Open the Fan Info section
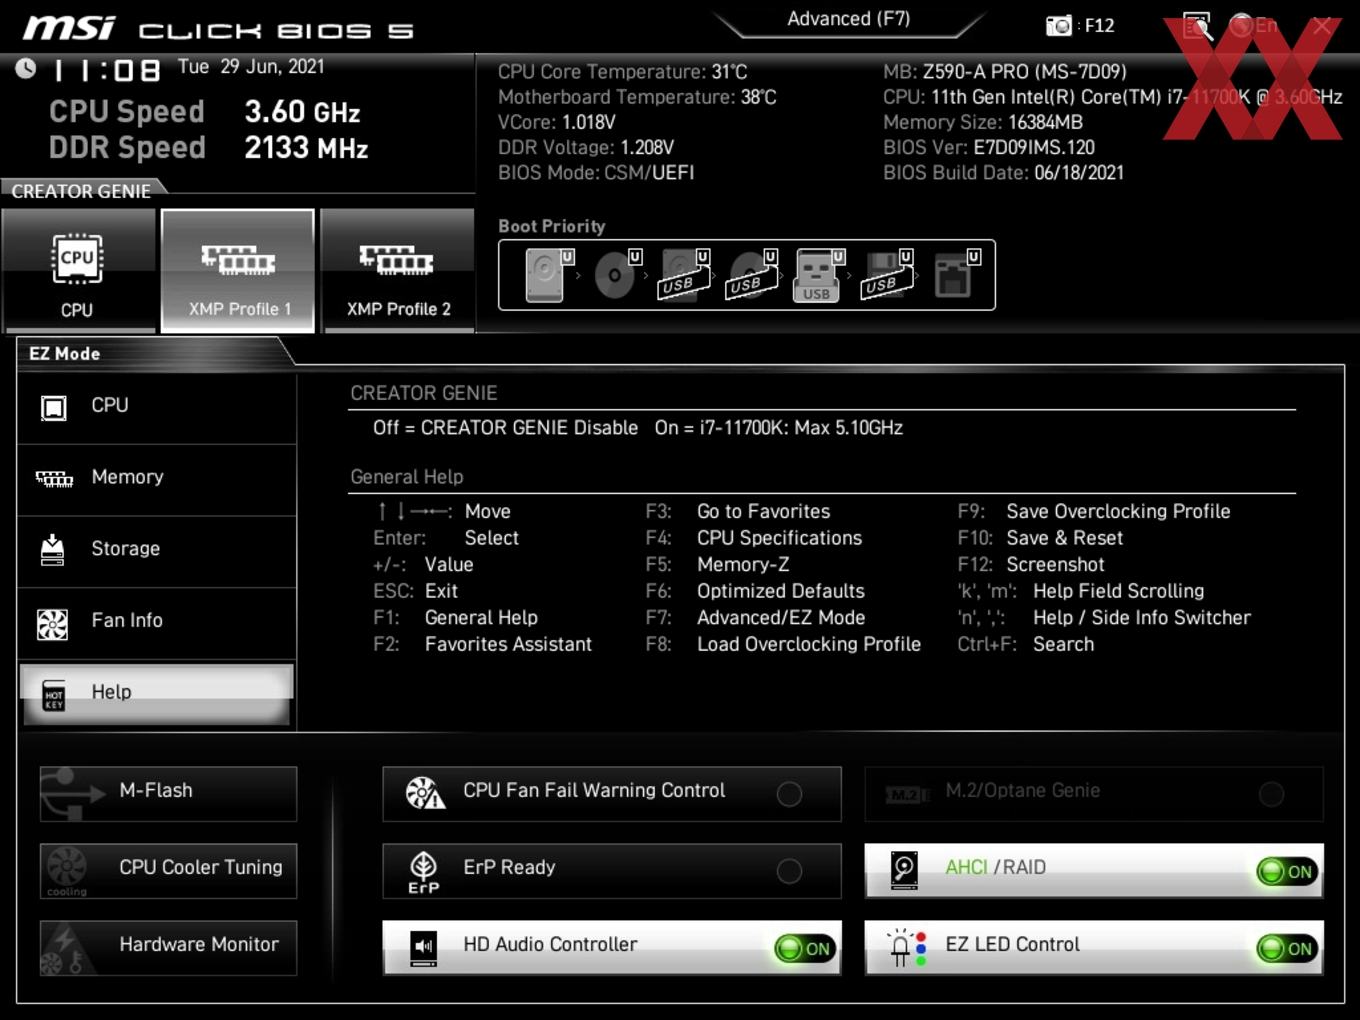 click(157, 622)
